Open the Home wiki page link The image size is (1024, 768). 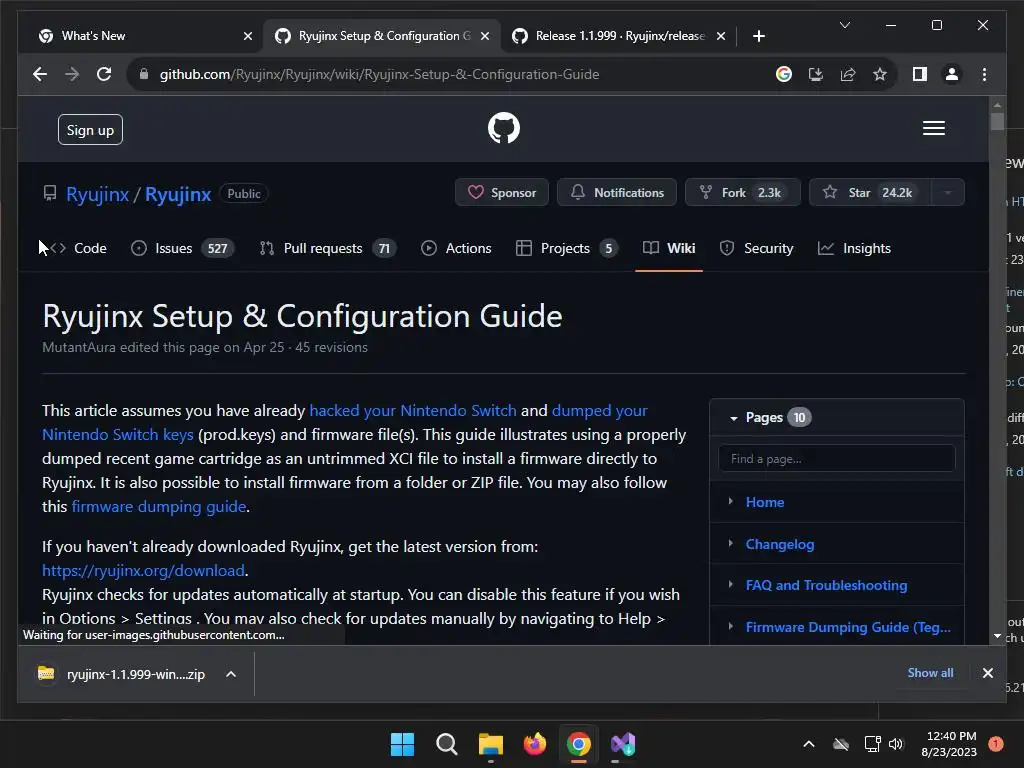pos(765,502)
